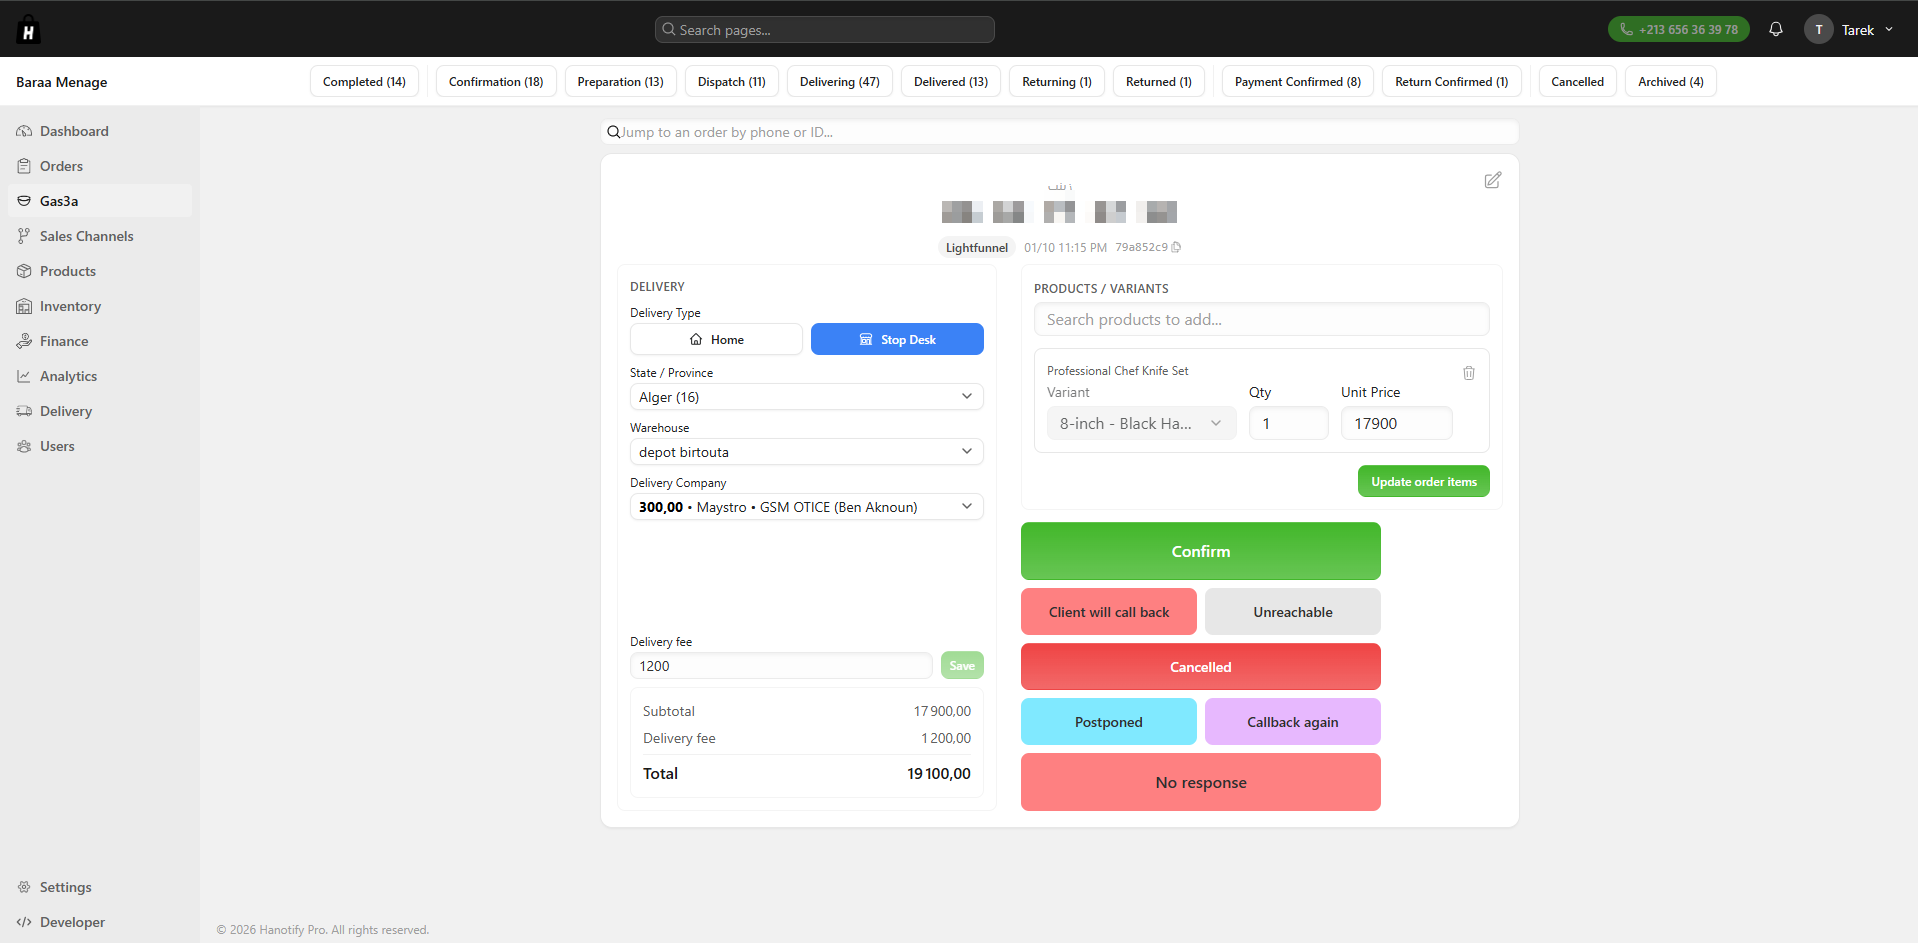
Task: Click the Update order items button
Action: 1424,481
